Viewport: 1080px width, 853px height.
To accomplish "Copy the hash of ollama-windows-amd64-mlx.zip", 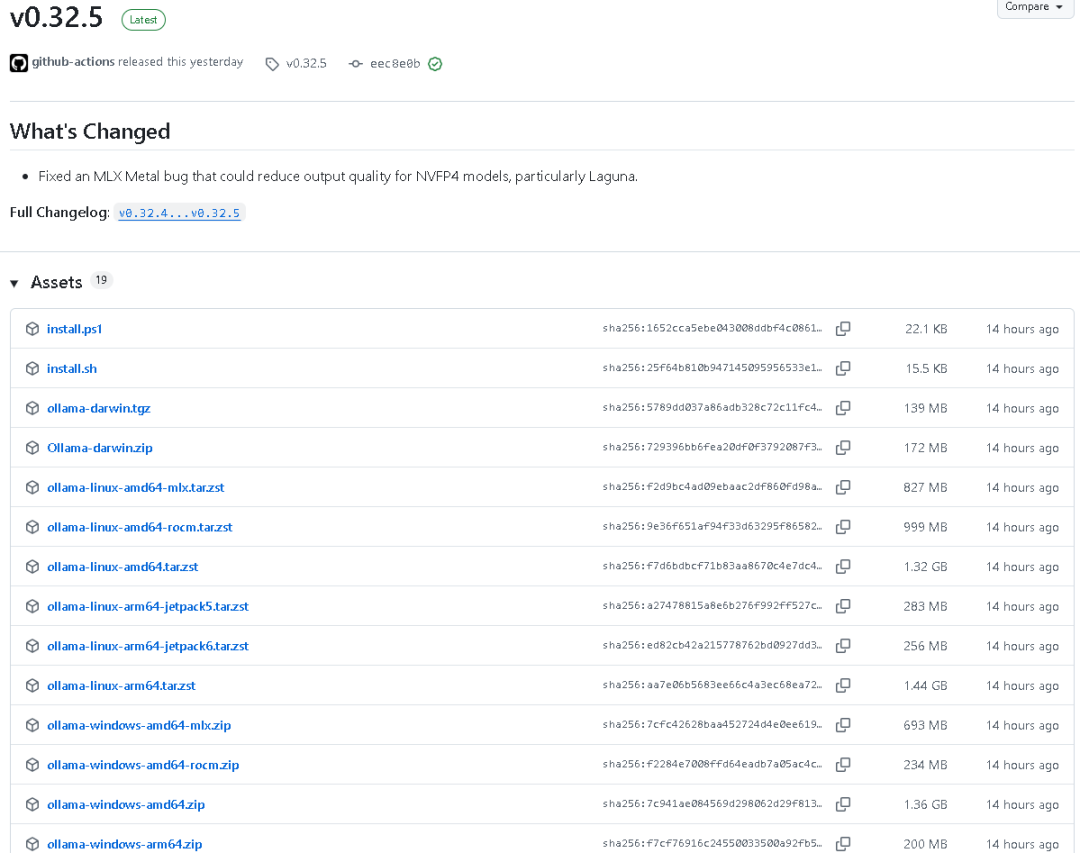I will [x=842, y=725].
